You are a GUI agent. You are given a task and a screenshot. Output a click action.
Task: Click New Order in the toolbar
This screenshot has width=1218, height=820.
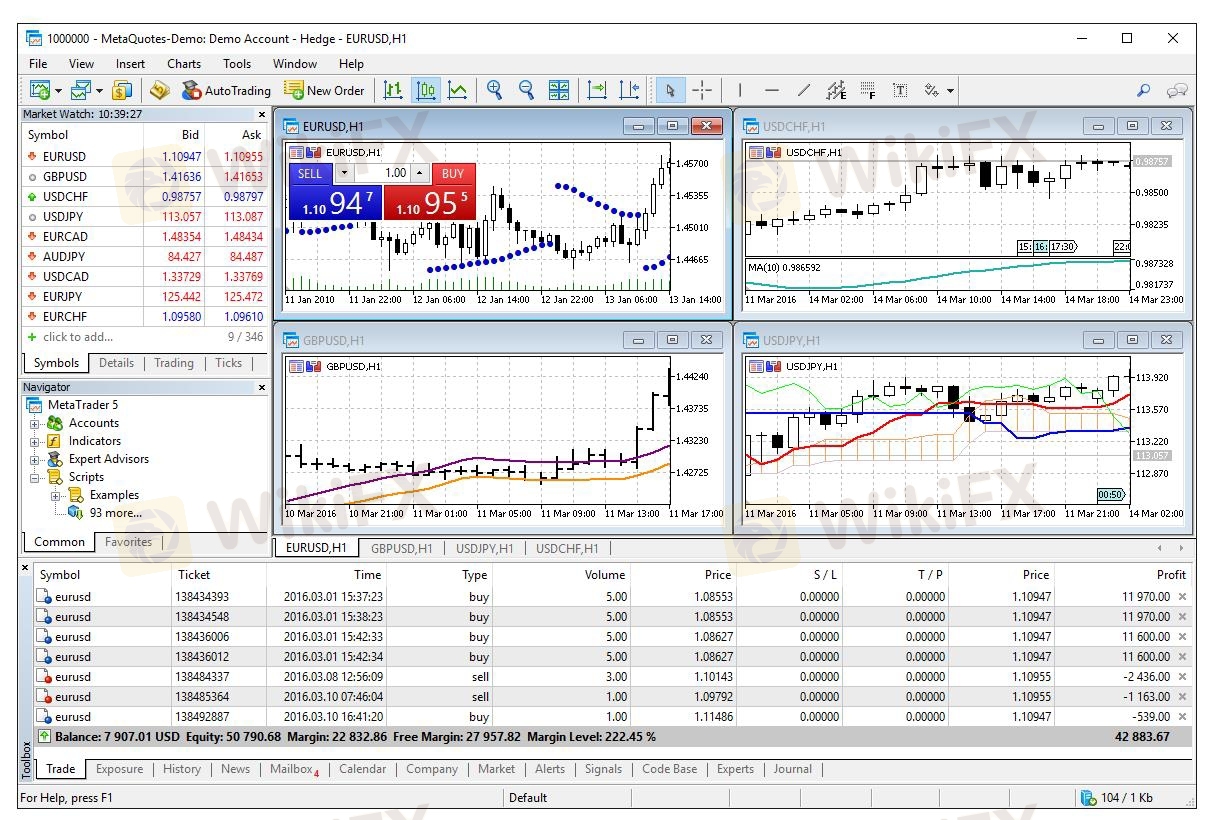[x=324, y=90]
